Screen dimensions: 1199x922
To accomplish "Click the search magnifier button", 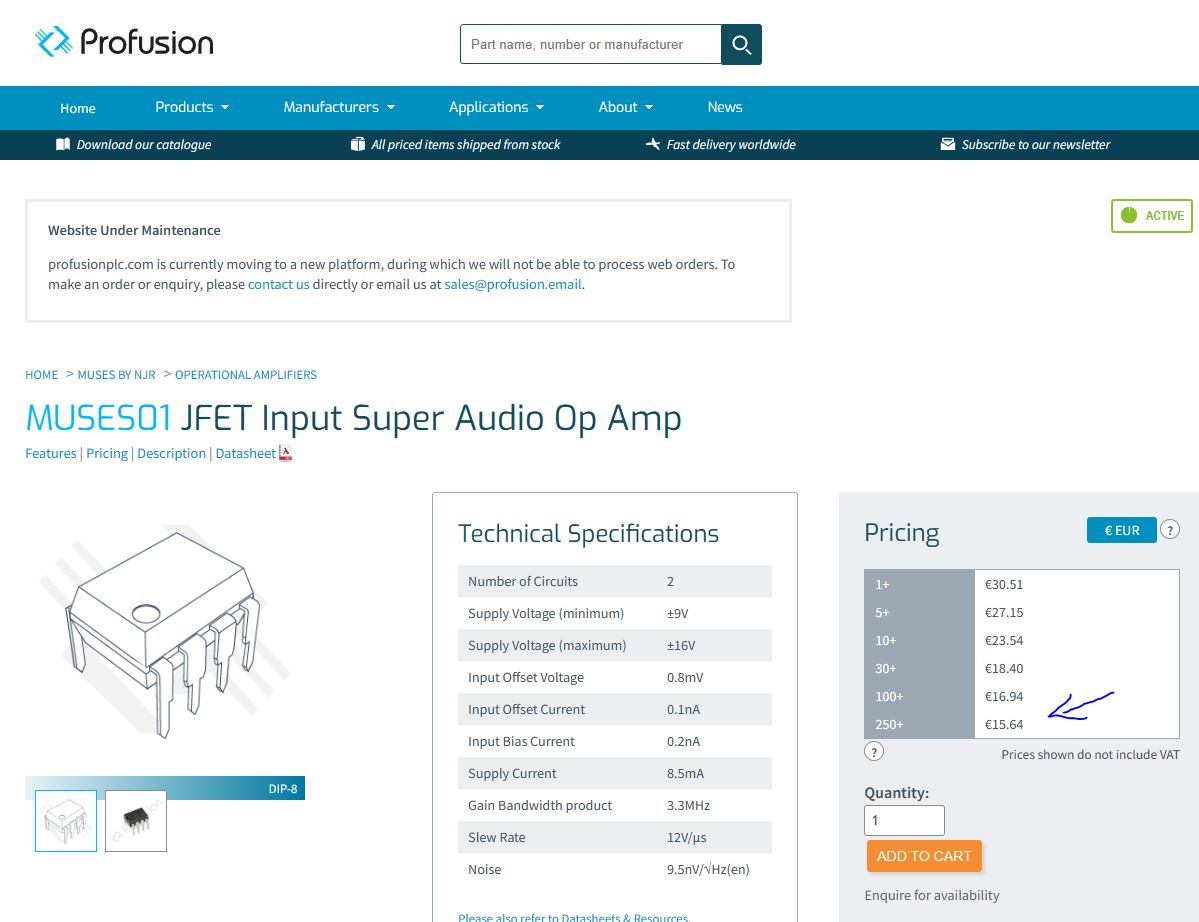I will pos(741,44).
